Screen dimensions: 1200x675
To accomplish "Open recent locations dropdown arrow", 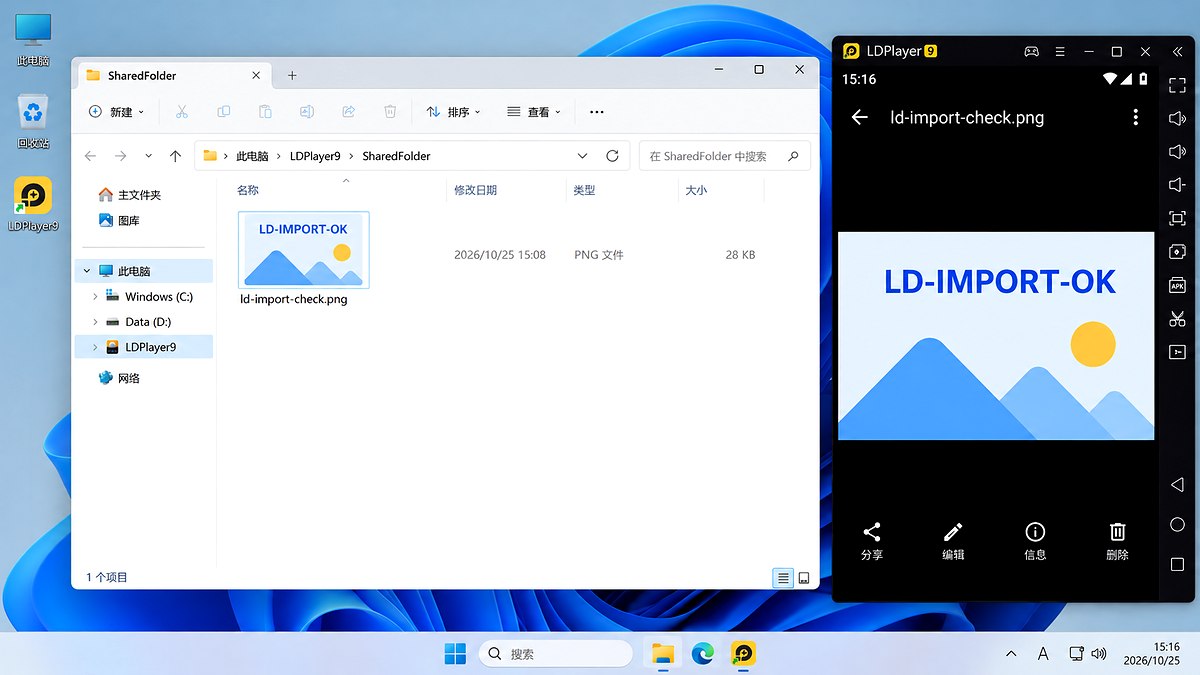I will tap(148, 156).
